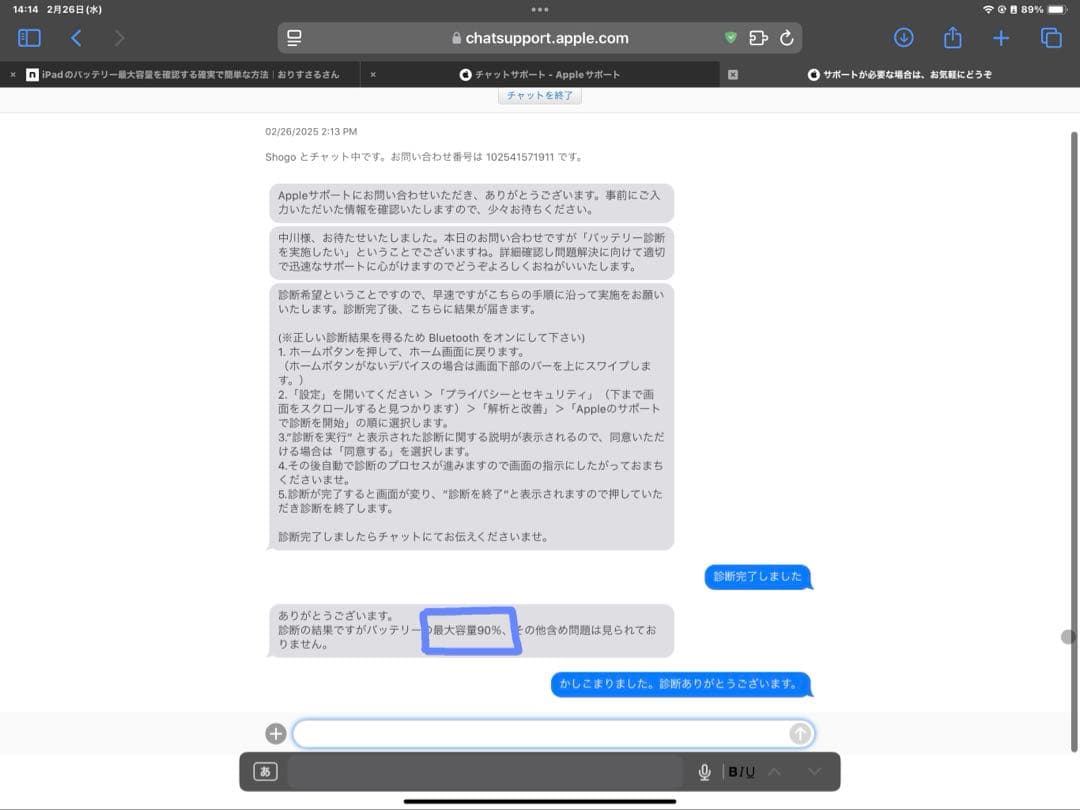Screen dimensions: 1080x810
Task: Open the downloads list
Action: coord(904,38)
